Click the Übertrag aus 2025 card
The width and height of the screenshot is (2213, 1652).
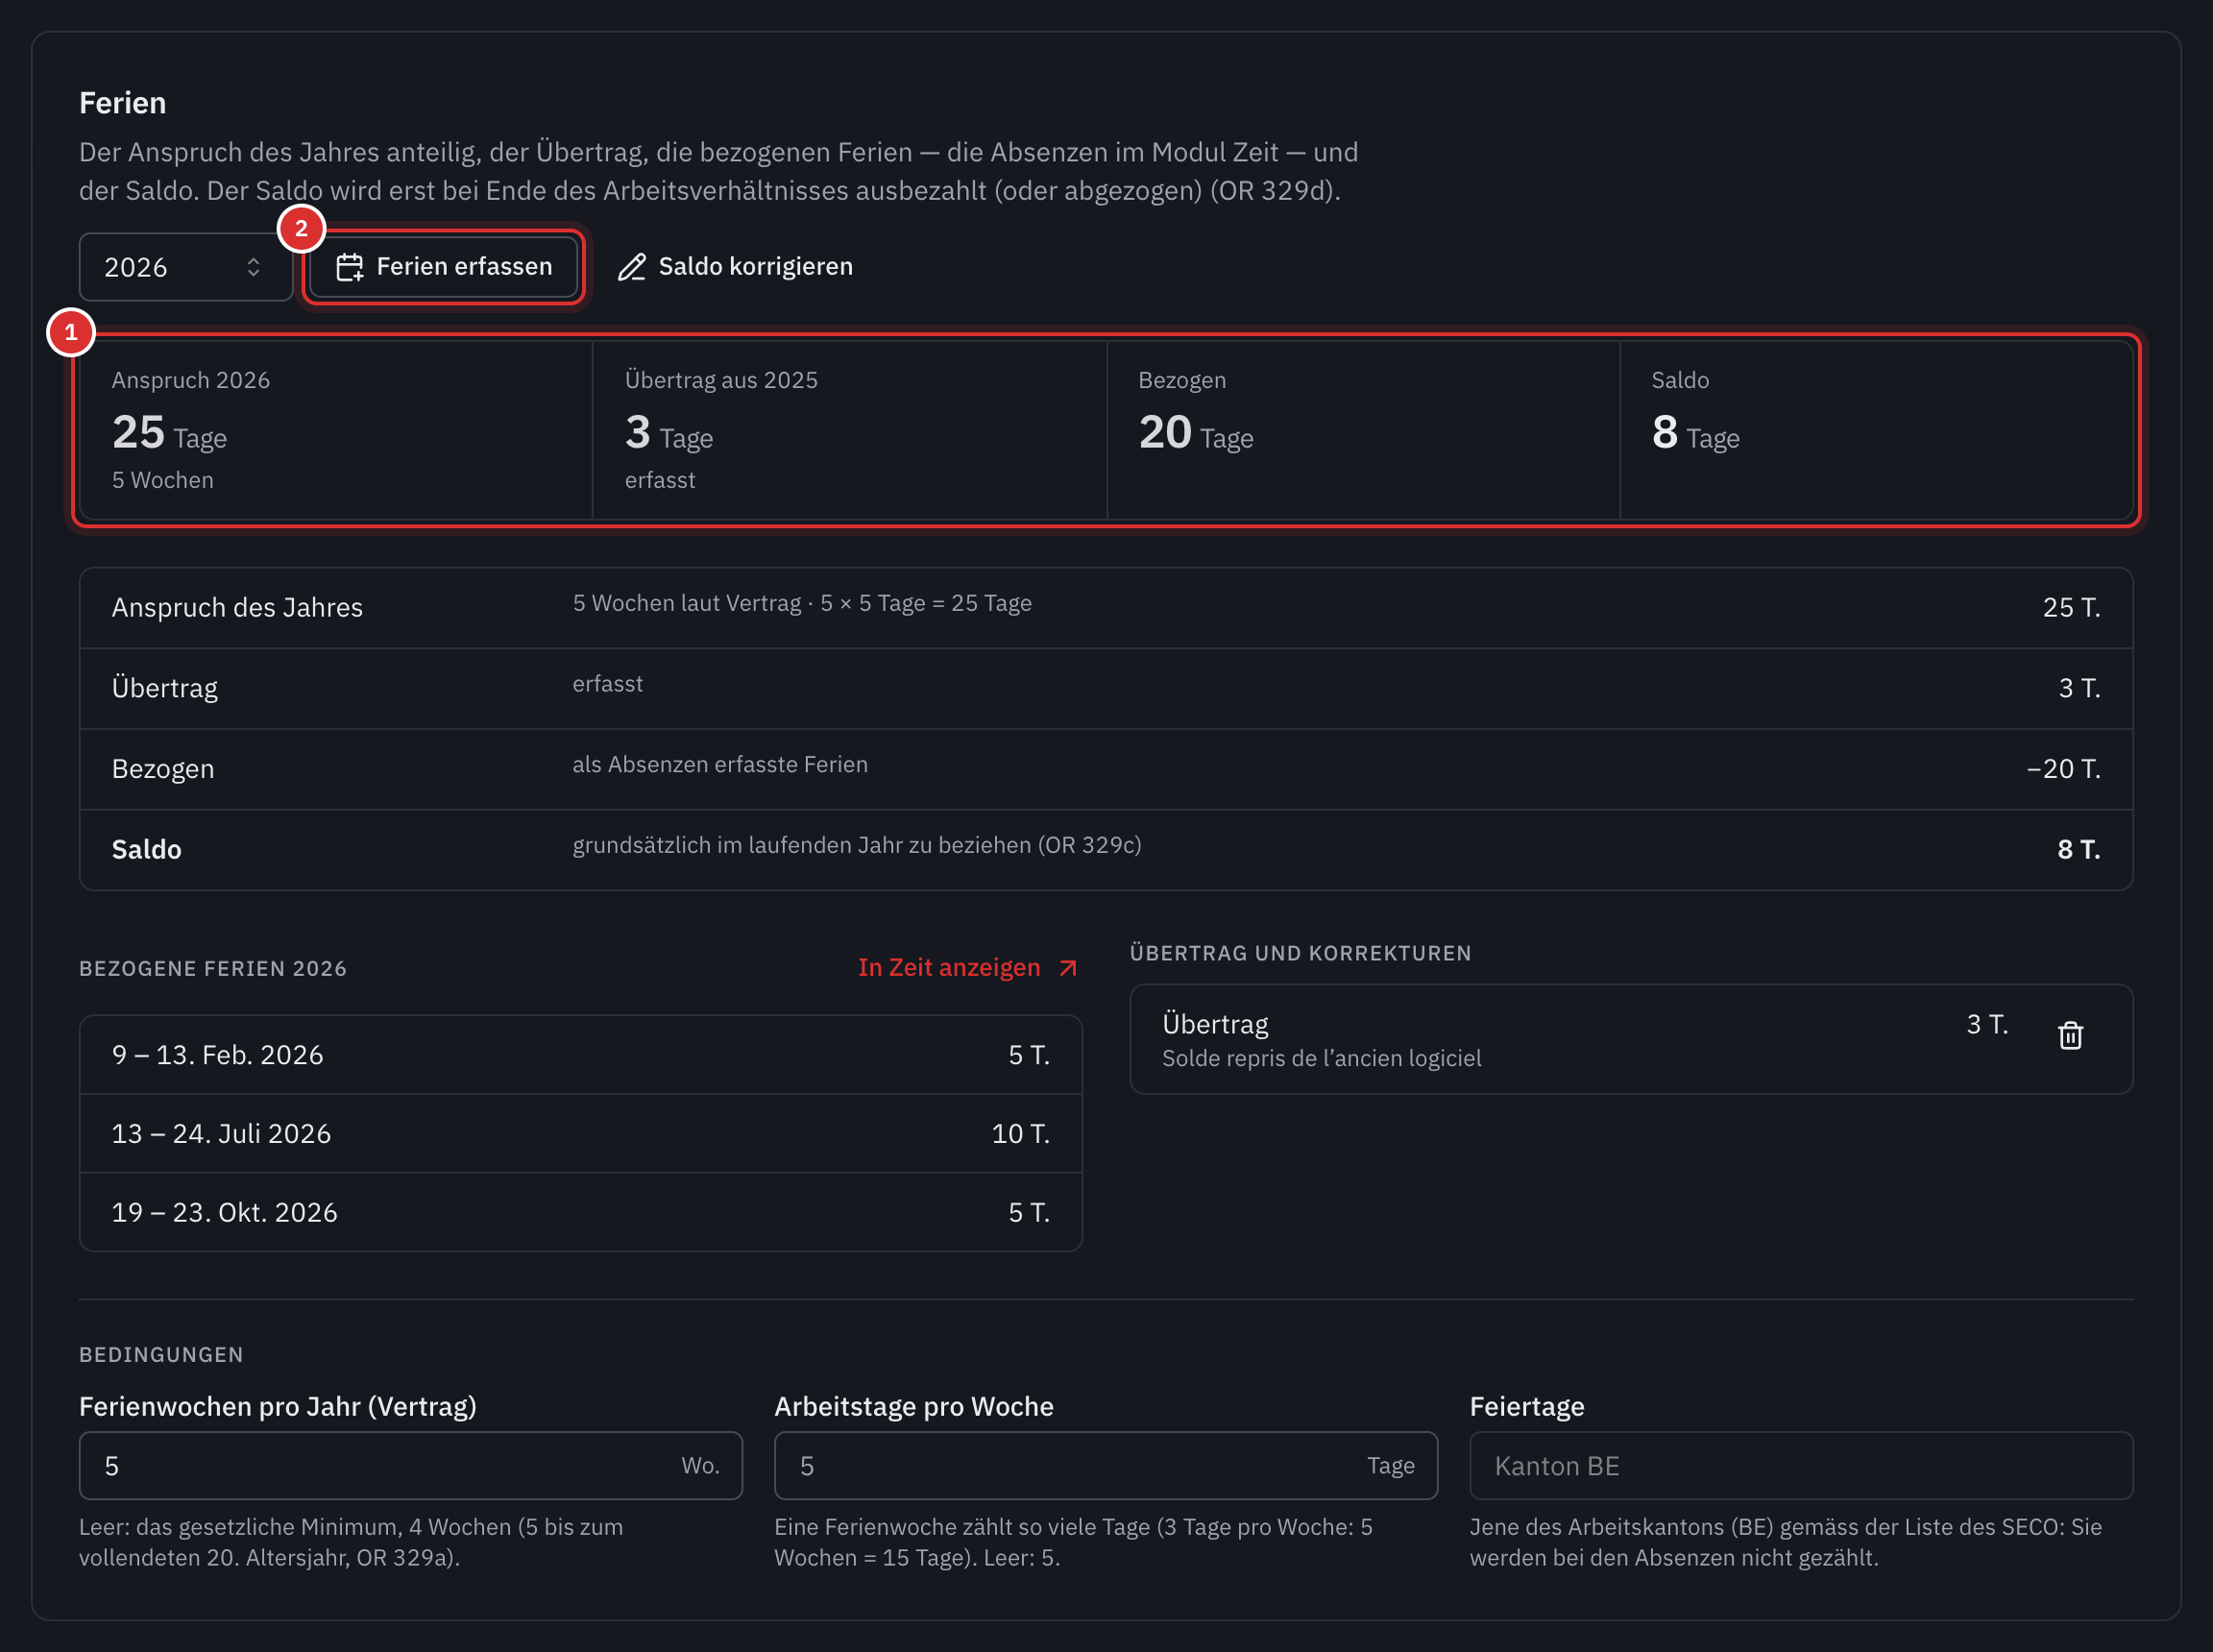click(850, 430)
